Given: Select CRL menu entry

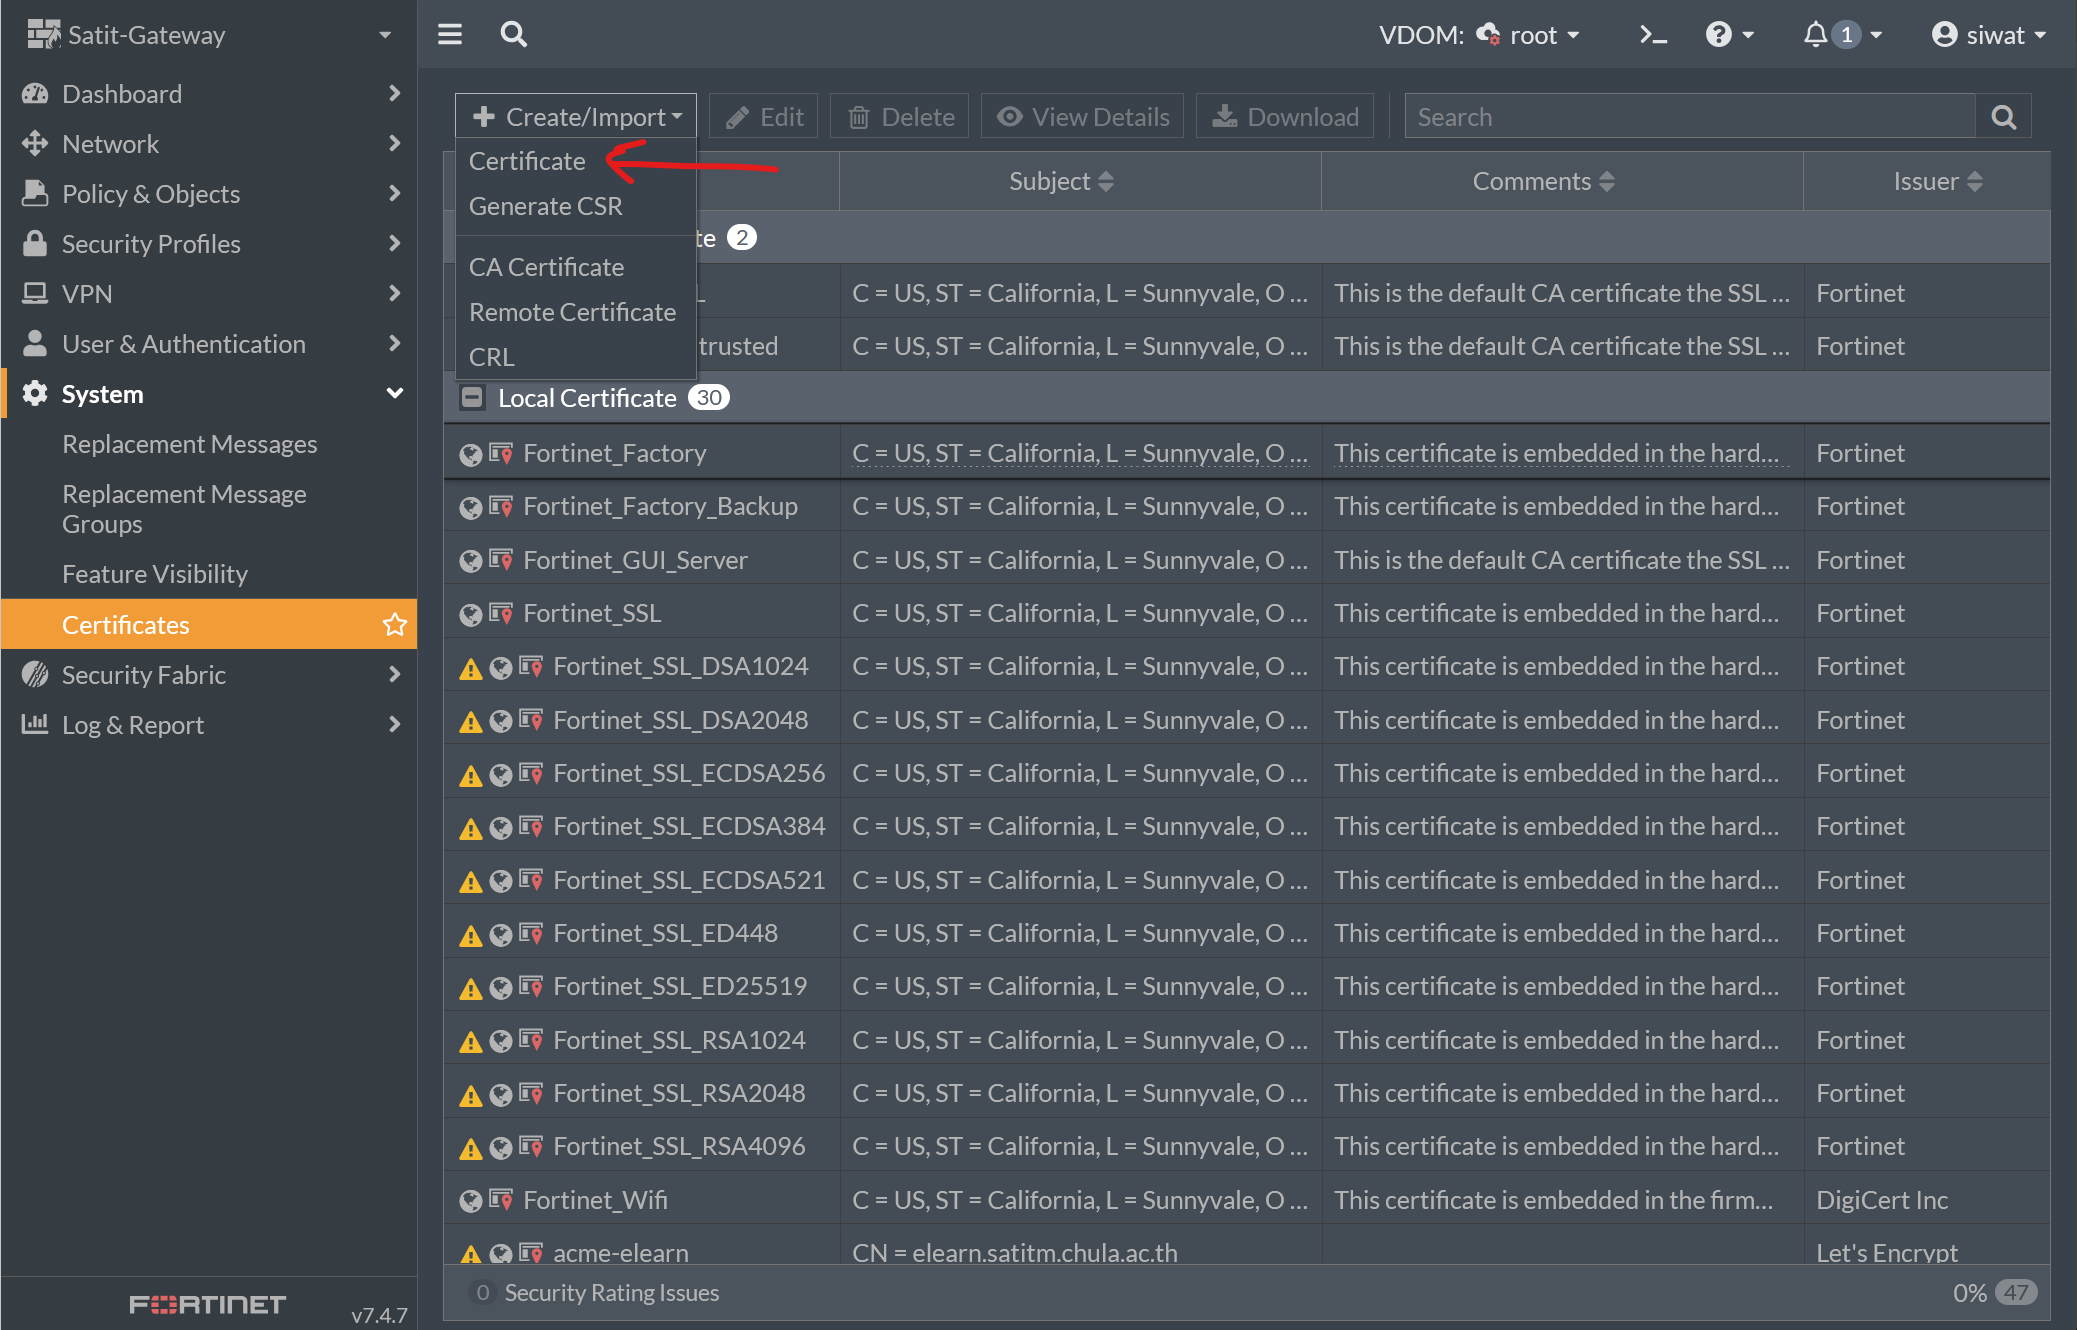Looking at the screenshot, I should [x=491, y=357].
